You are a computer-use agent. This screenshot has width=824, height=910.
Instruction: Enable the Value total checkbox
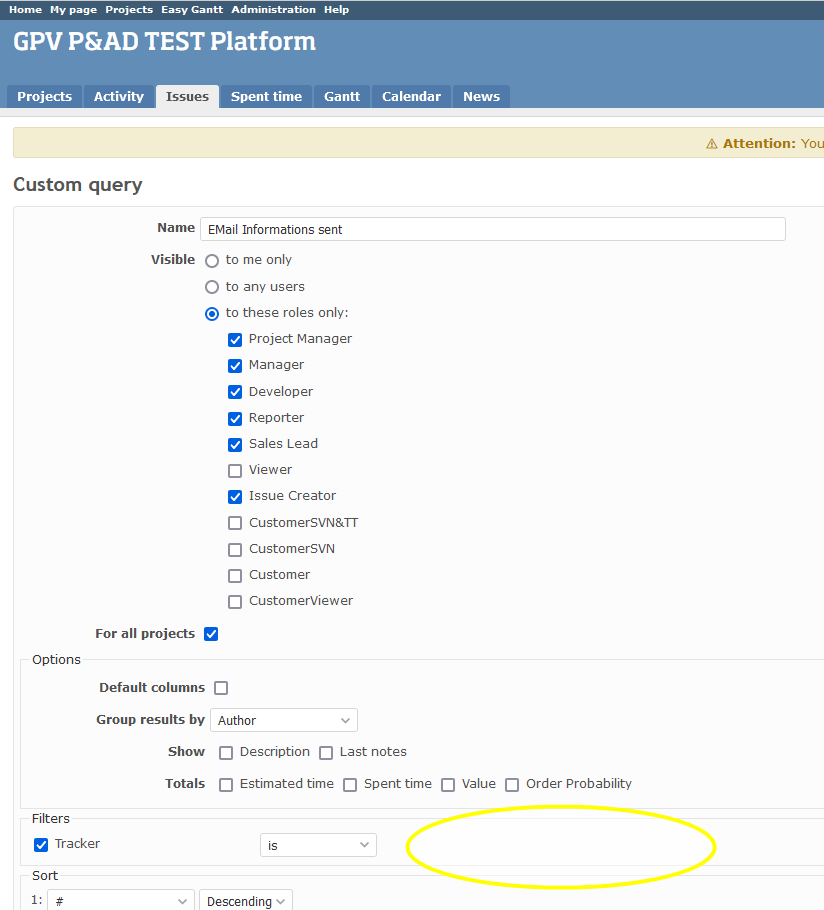[x=448, y=785]
